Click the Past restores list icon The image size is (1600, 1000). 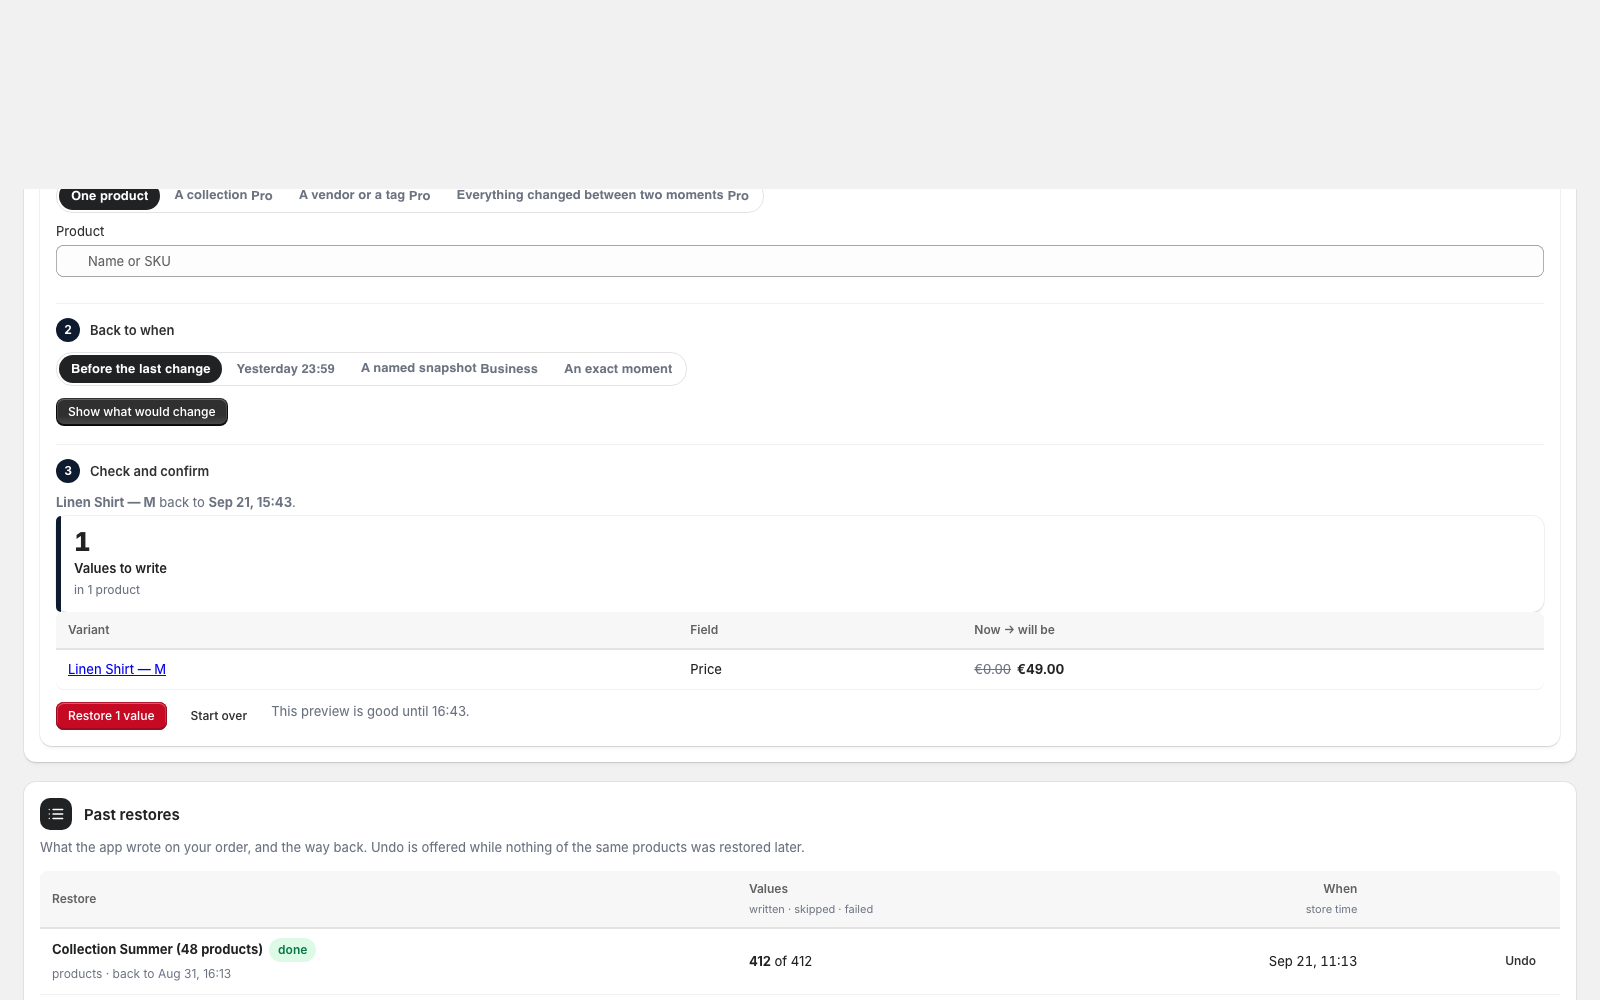[56, 814]
